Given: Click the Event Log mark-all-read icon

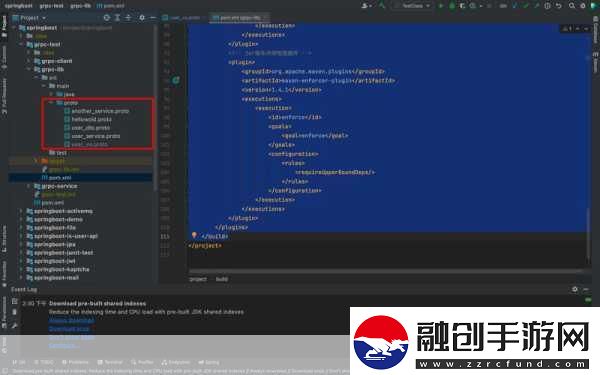Looking at the screenshot, I should (x=15, y=301).
